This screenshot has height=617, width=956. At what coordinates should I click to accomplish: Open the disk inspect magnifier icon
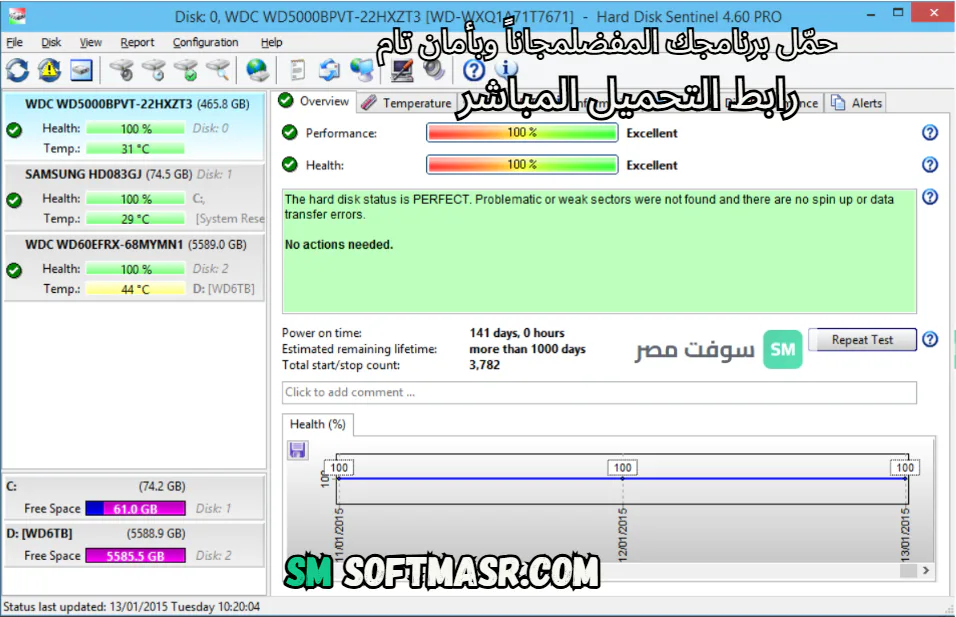tap(218, 71)
